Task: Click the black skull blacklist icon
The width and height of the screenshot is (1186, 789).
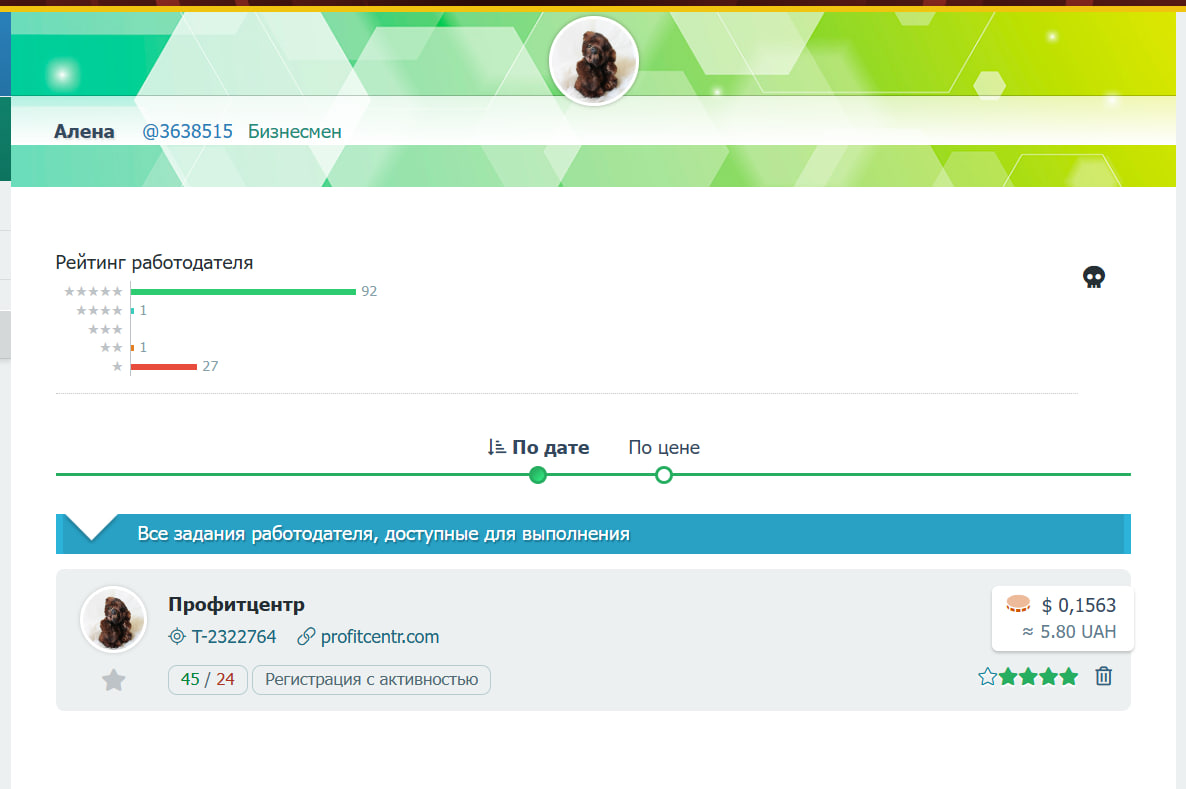Action: click(x=1094, y=278)
